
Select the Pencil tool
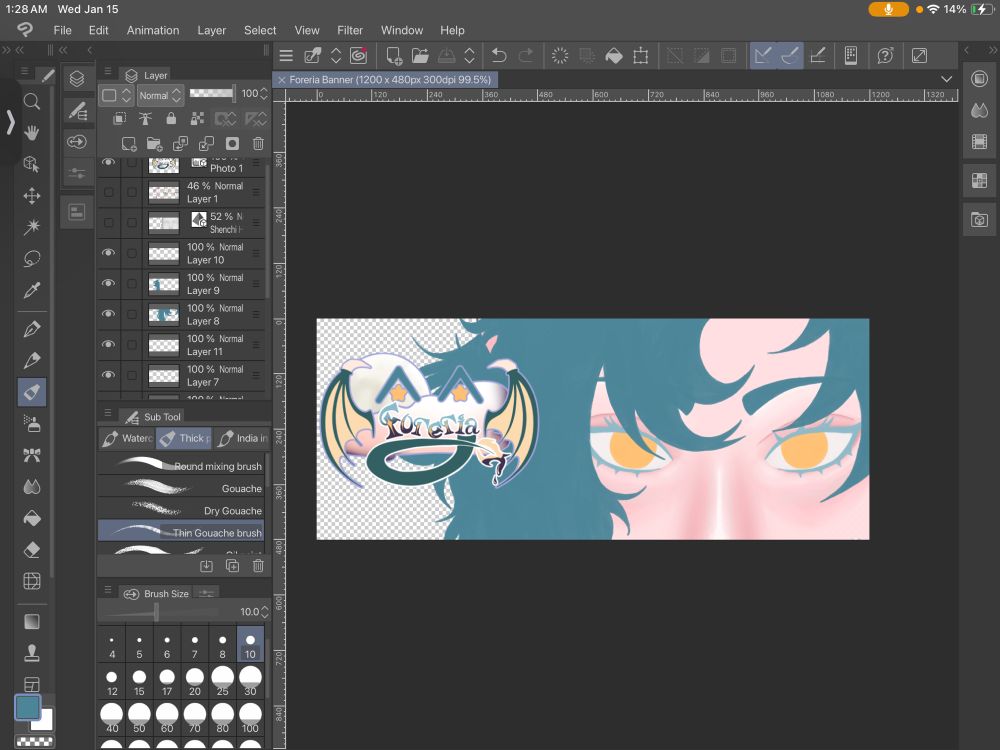[x=31, y=360]
